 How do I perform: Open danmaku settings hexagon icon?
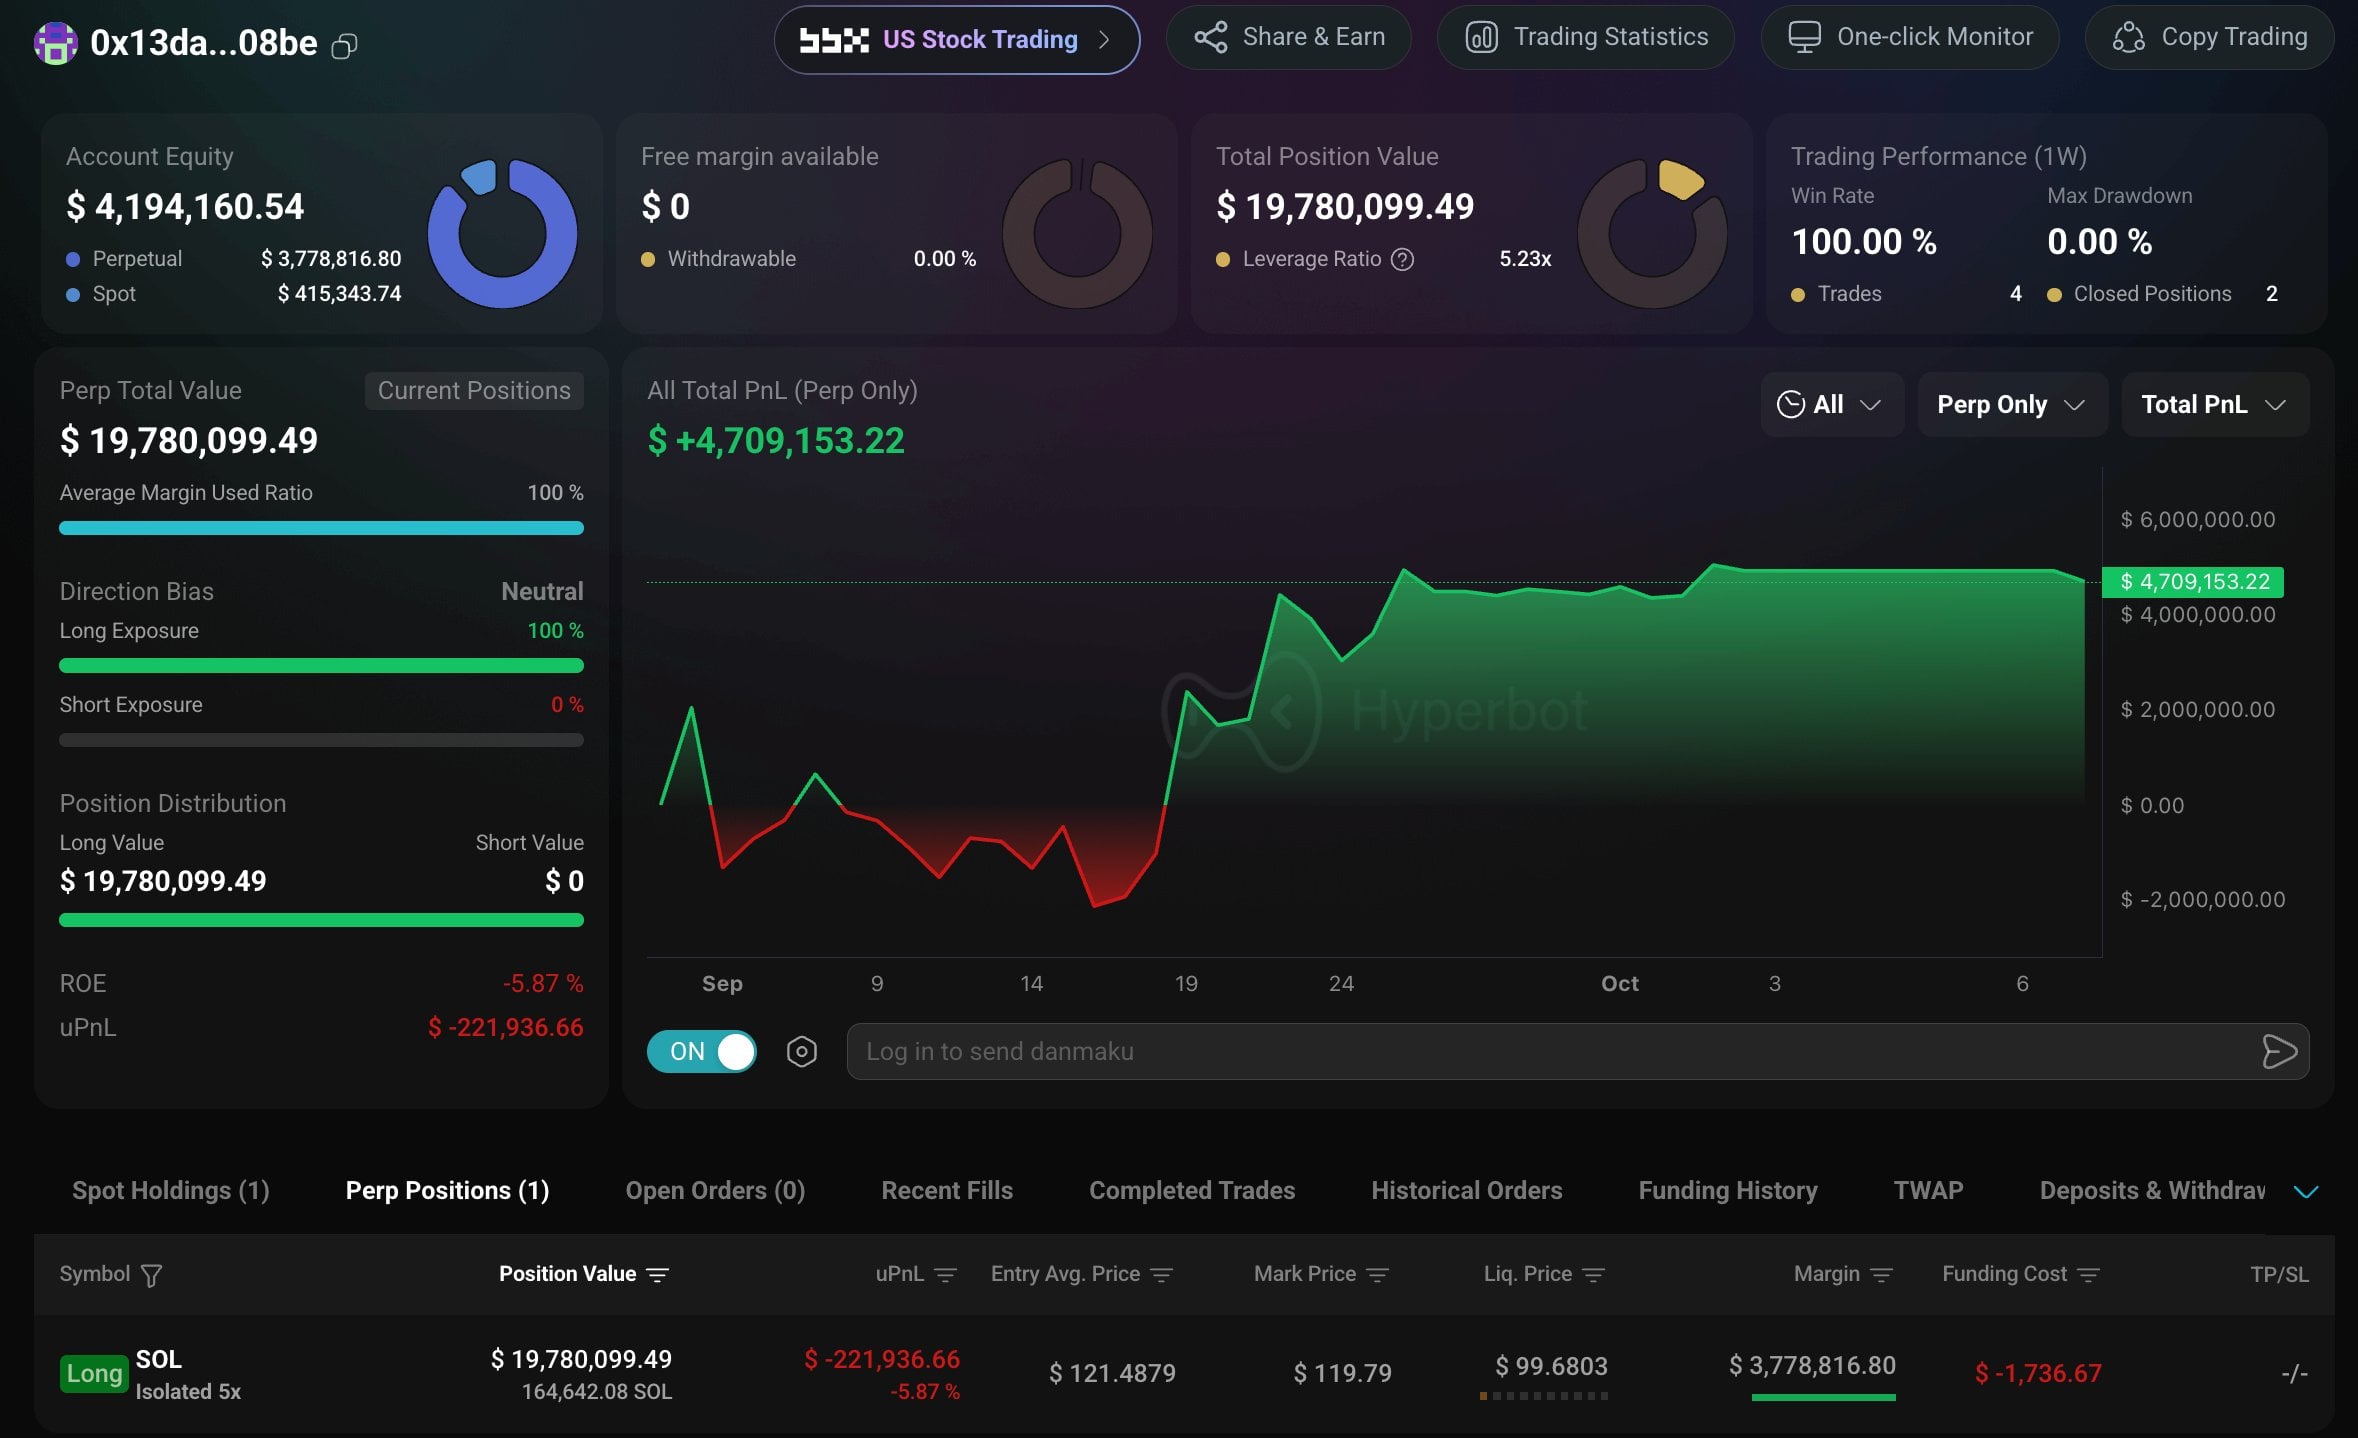coord(802,1051)
